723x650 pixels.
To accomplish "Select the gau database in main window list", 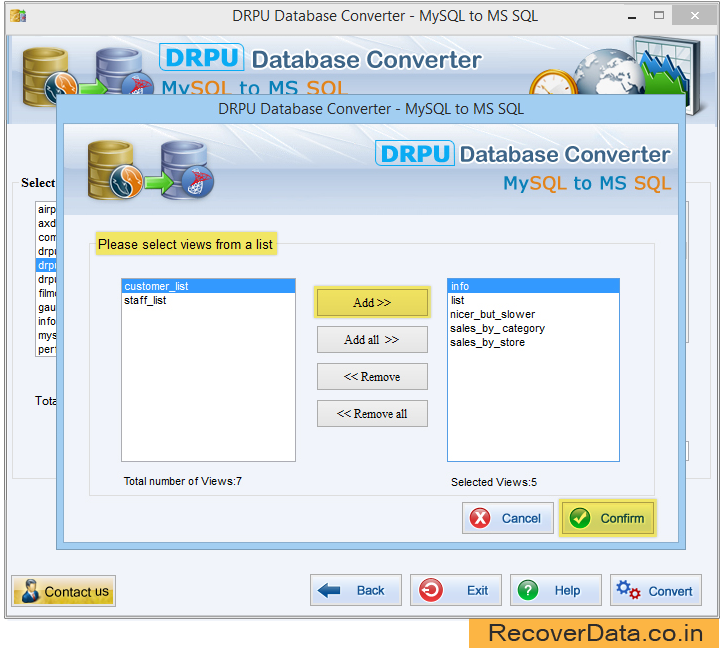I will [46, 307].
